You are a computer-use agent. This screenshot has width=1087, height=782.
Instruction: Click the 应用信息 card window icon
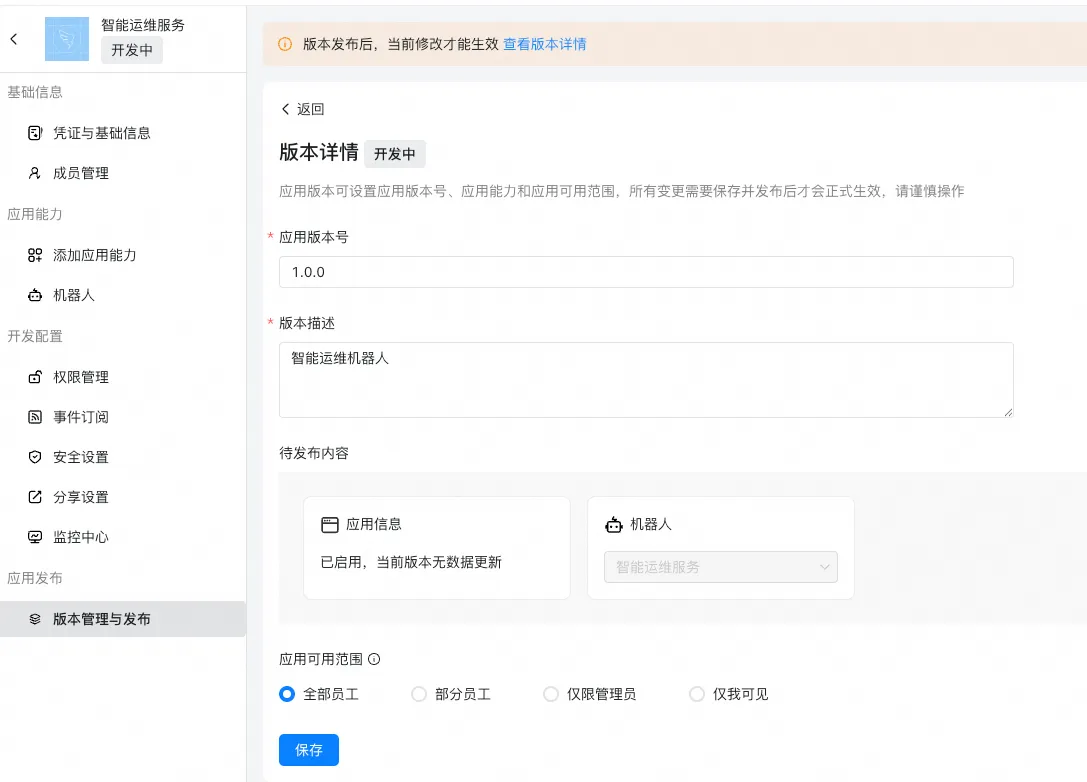click(330, 525)
